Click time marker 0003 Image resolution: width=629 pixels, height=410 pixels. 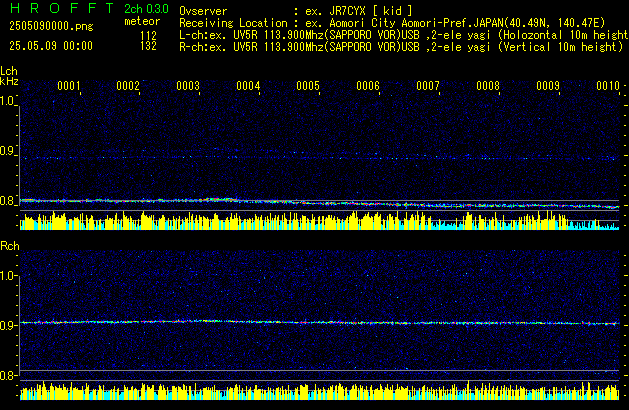[x=188, y=86]
